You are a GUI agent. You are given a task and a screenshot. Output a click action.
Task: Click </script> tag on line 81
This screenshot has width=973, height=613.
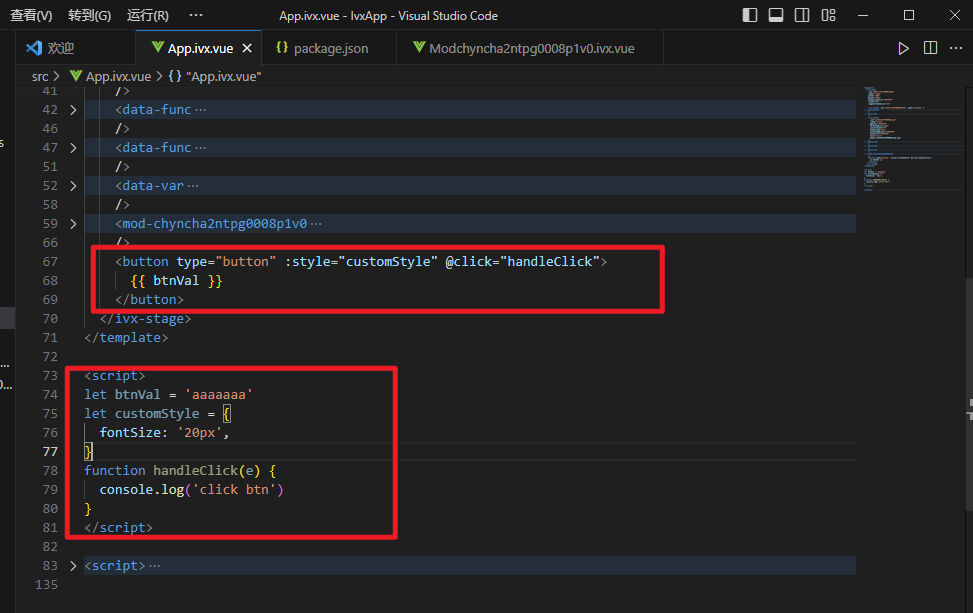pos(119,527)
